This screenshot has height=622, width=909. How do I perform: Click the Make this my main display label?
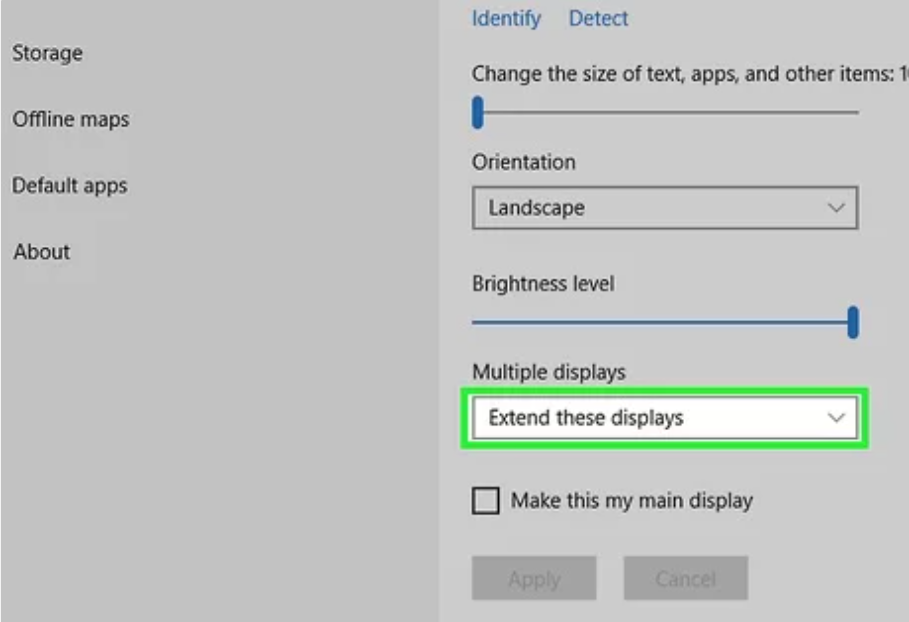coord(632,500)
